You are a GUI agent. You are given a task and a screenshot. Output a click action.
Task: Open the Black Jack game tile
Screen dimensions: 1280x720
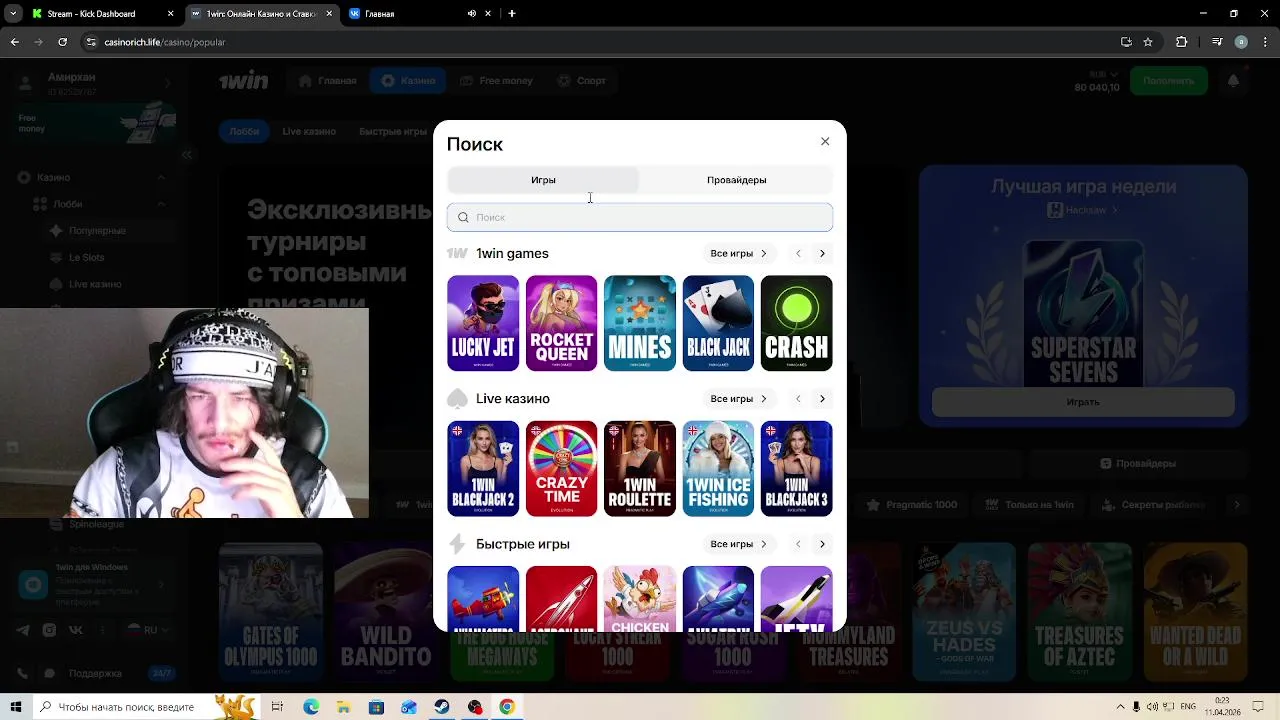click(x=718, y=323)
